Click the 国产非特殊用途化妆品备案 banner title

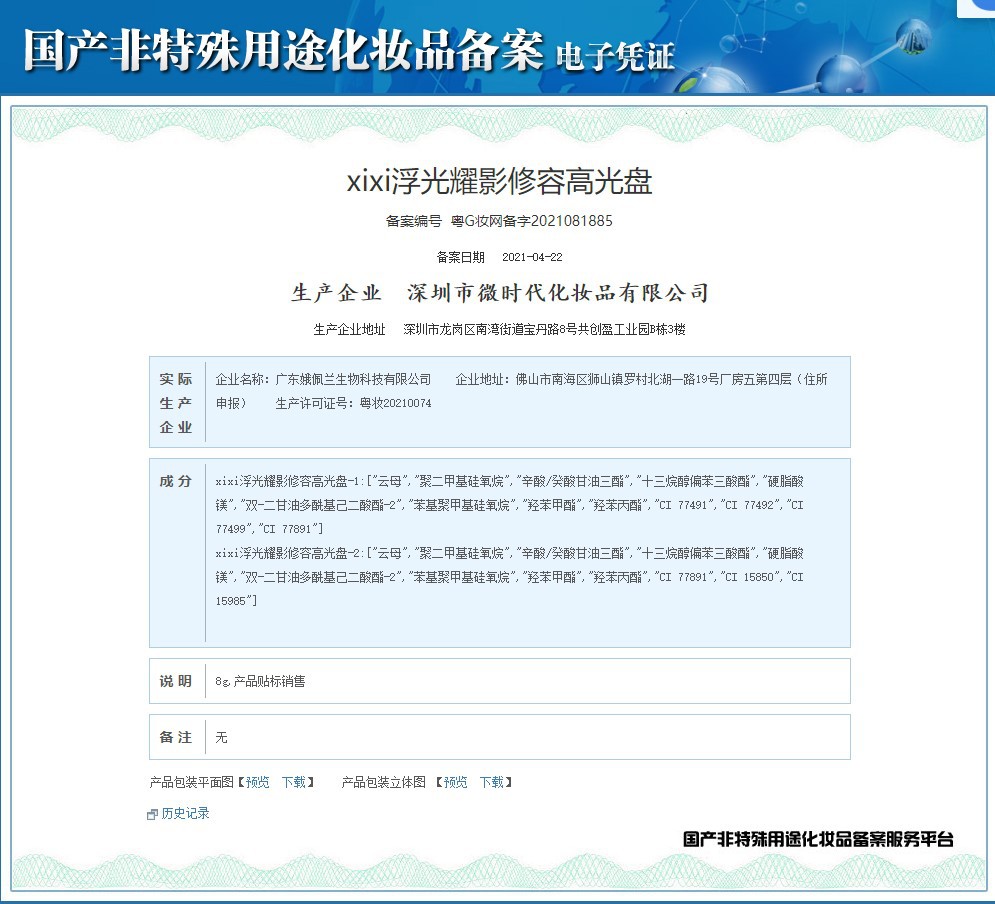[x=283, y=50]
